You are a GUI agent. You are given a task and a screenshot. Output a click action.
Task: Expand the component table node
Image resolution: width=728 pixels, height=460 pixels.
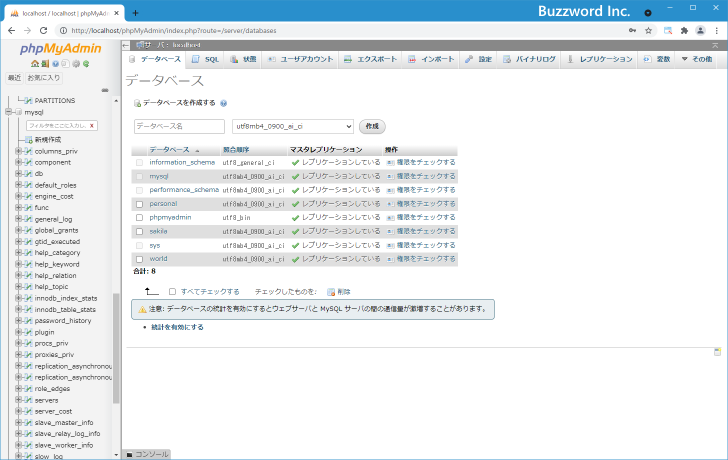18,162
